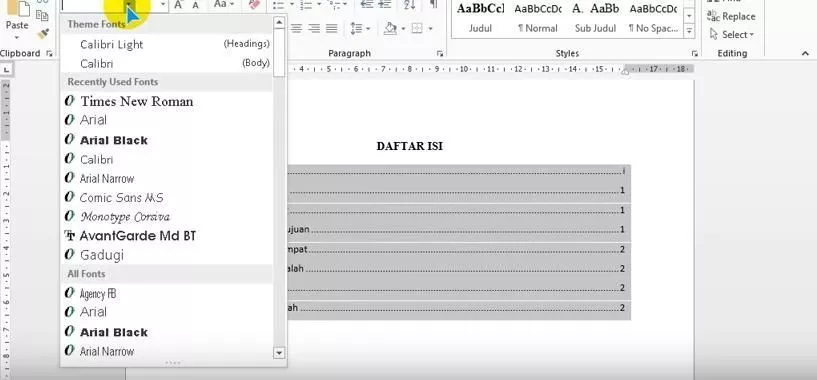Viewport: 817px width, 380px height.
Task: Click the Clear All Formatting eraser icon
Action: [254, 5]
